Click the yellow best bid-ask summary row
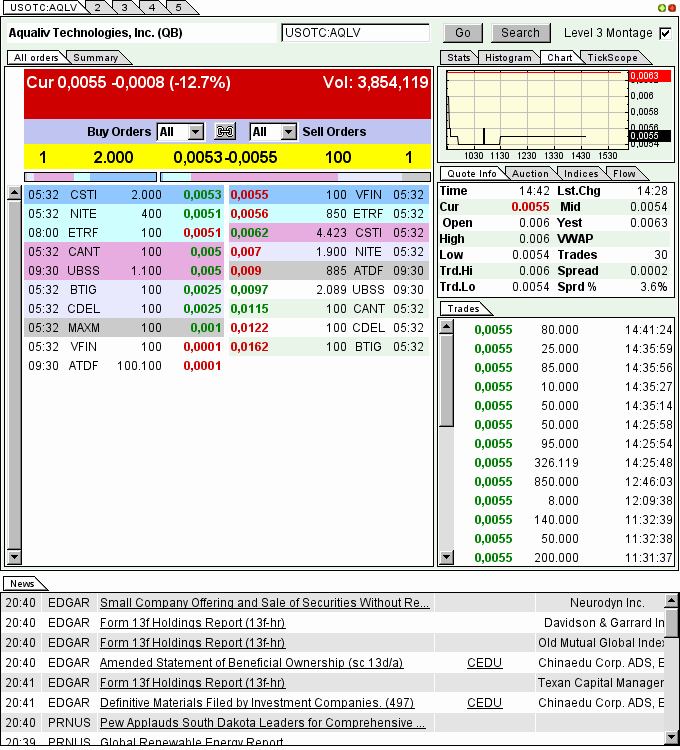The height and width of the screenshot is (750, 680). pos(228,157)
